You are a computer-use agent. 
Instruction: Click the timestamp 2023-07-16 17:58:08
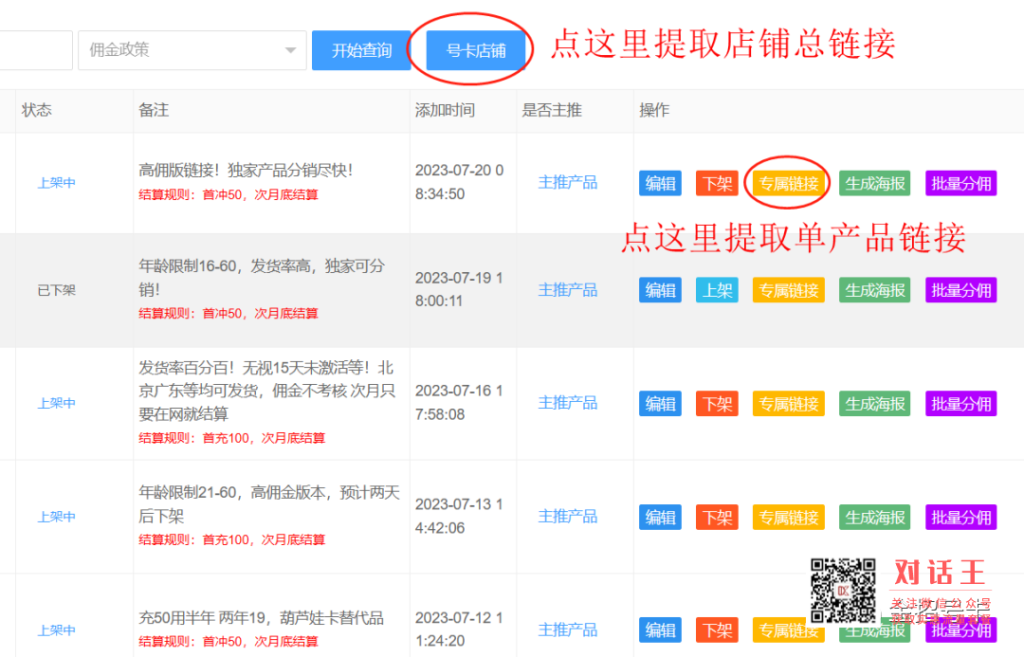click(459, 402)
